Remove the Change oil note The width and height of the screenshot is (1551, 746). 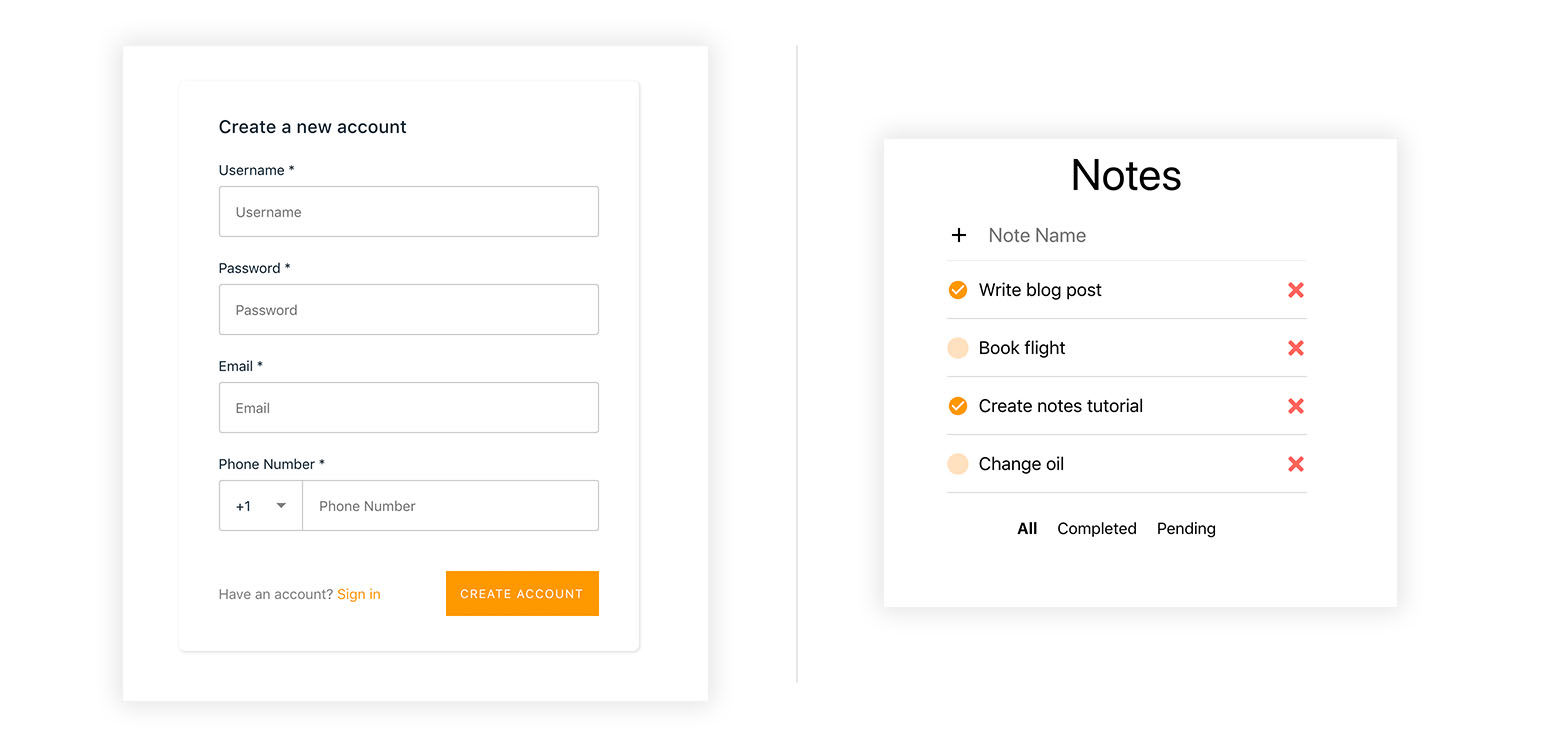point(1296,464)
